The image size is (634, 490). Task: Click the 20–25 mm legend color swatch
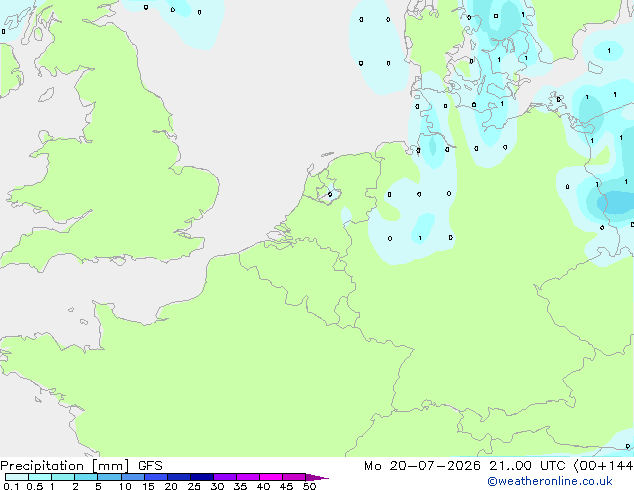pyautogui.click(x=178, y=477)
